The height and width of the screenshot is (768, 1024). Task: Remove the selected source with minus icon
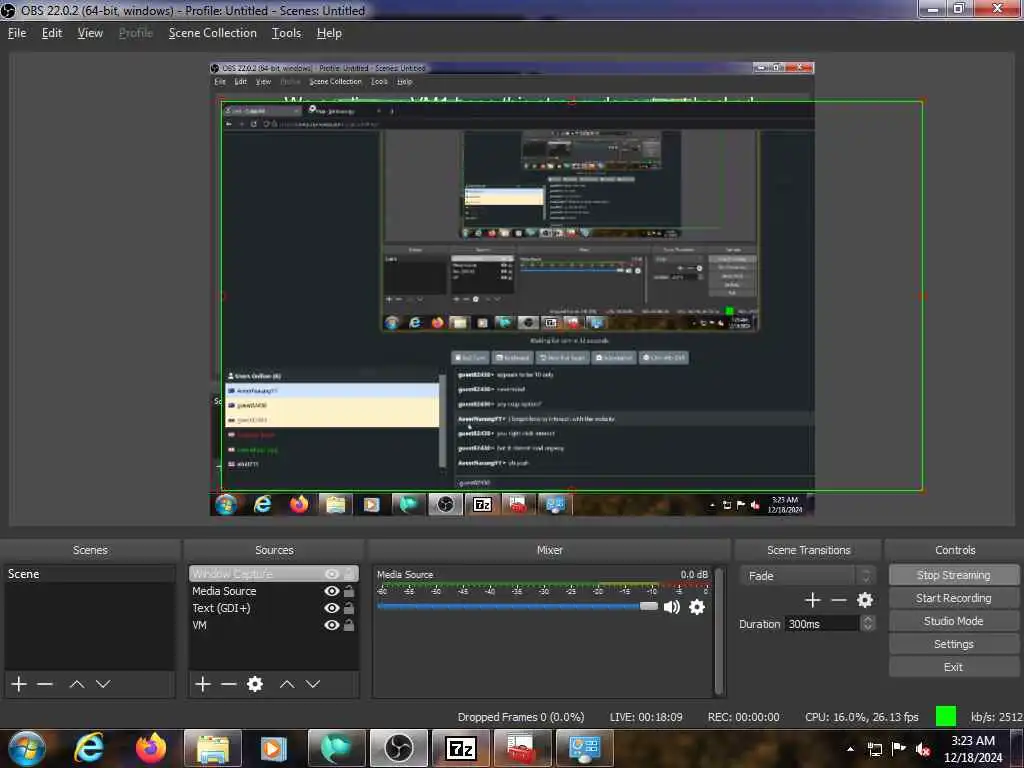point(229,684)
